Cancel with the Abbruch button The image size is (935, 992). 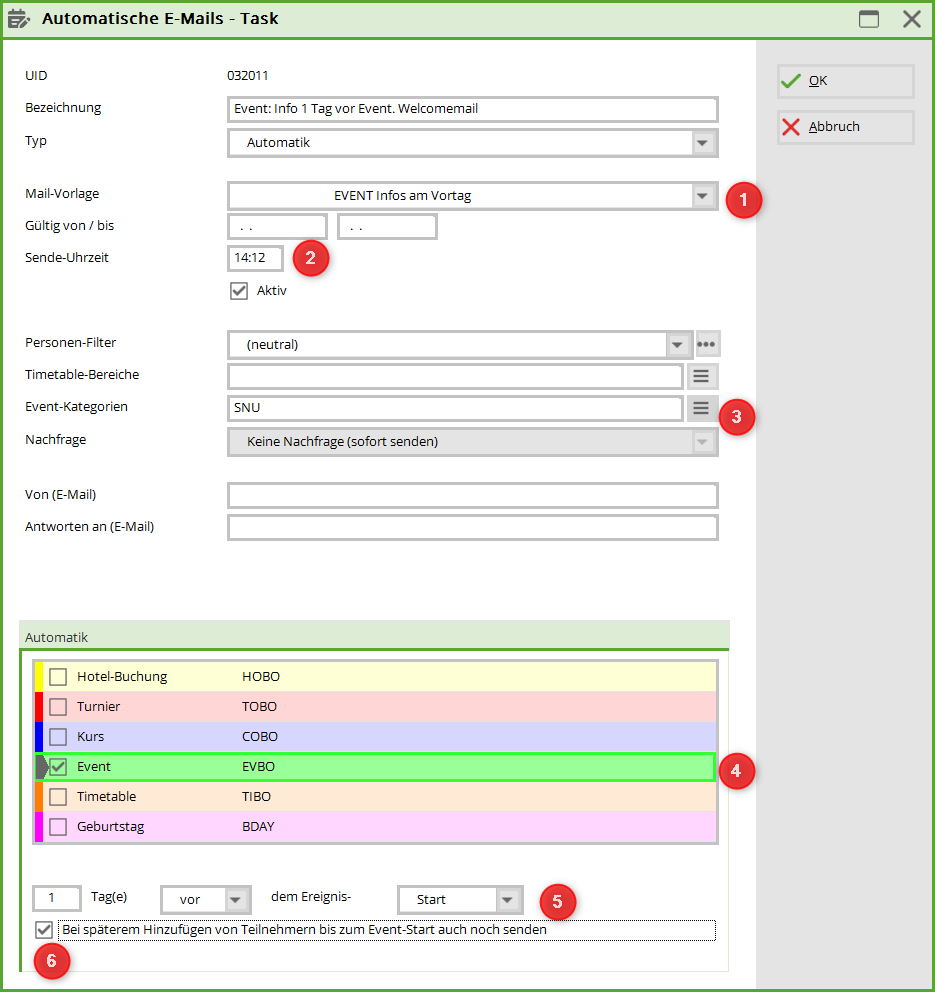(x=845, y=127)
